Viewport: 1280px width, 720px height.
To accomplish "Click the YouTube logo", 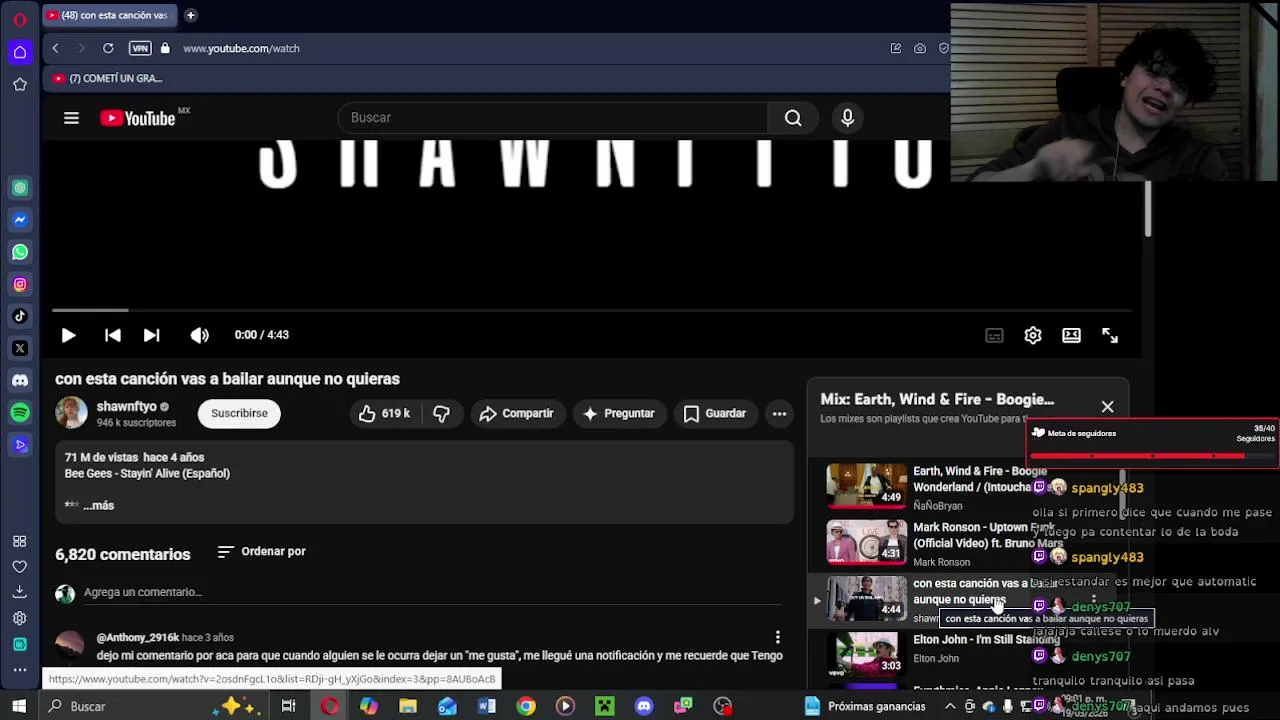I will point(137,118).
